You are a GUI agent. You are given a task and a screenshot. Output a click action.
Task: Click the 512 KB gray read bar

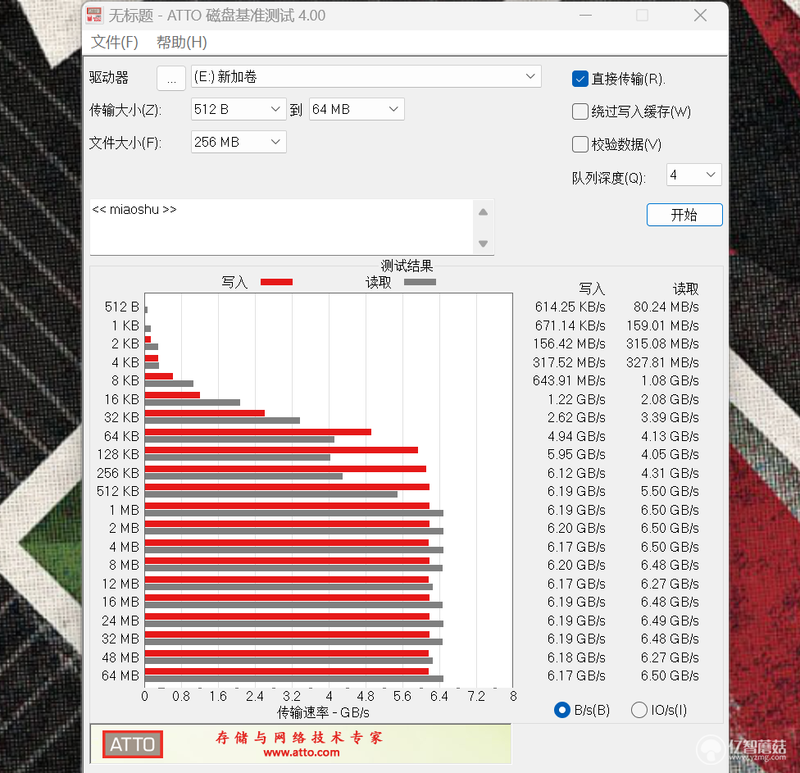pos(271,494)
